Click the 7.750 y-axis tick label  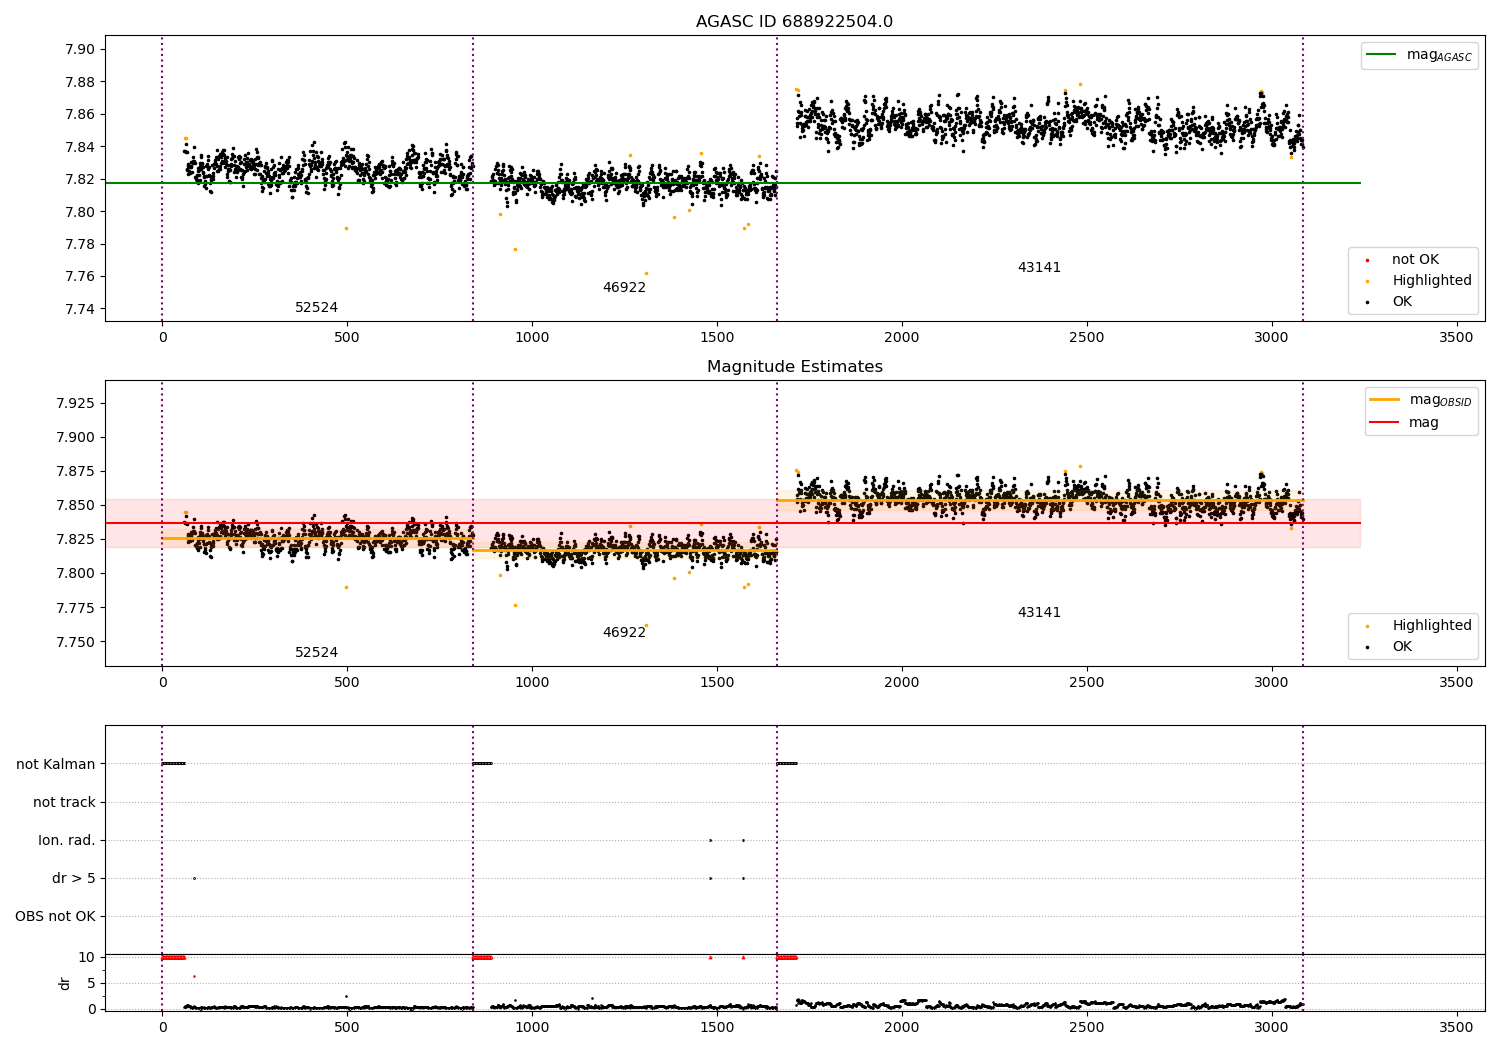(x=75, y=643)
